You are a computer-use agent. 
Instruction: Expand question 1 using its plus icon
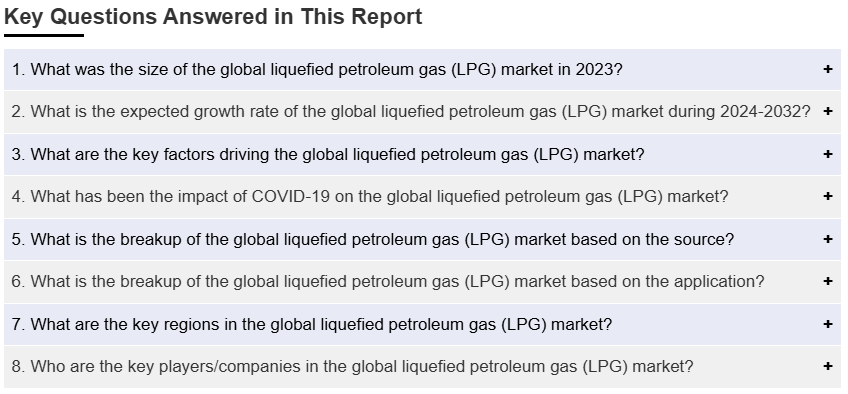[x=827, y=69]
